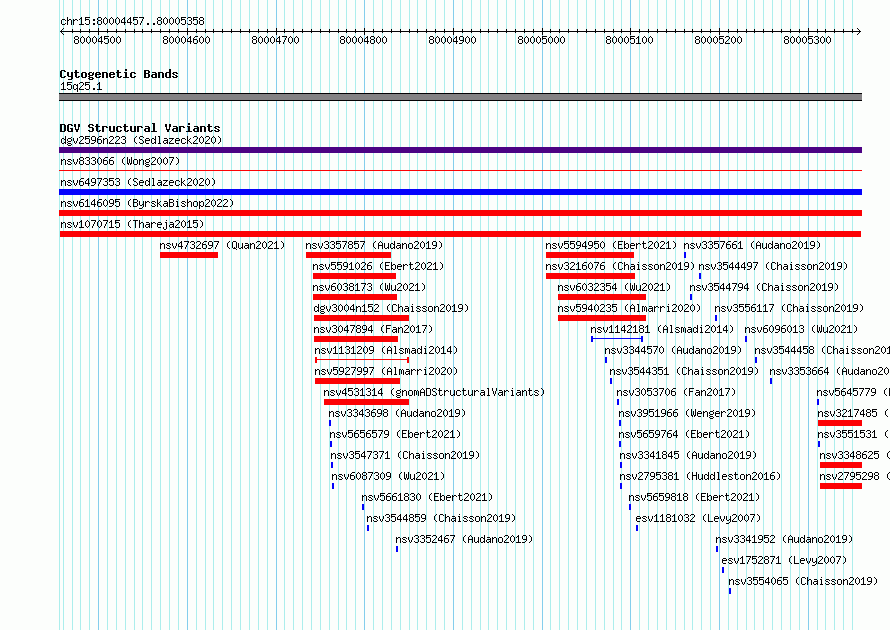This screenshot has height=630, width=890.
Task: Select nsv4531314 (gnomADStructuralVariants) label
Action: tap(434, 392)
